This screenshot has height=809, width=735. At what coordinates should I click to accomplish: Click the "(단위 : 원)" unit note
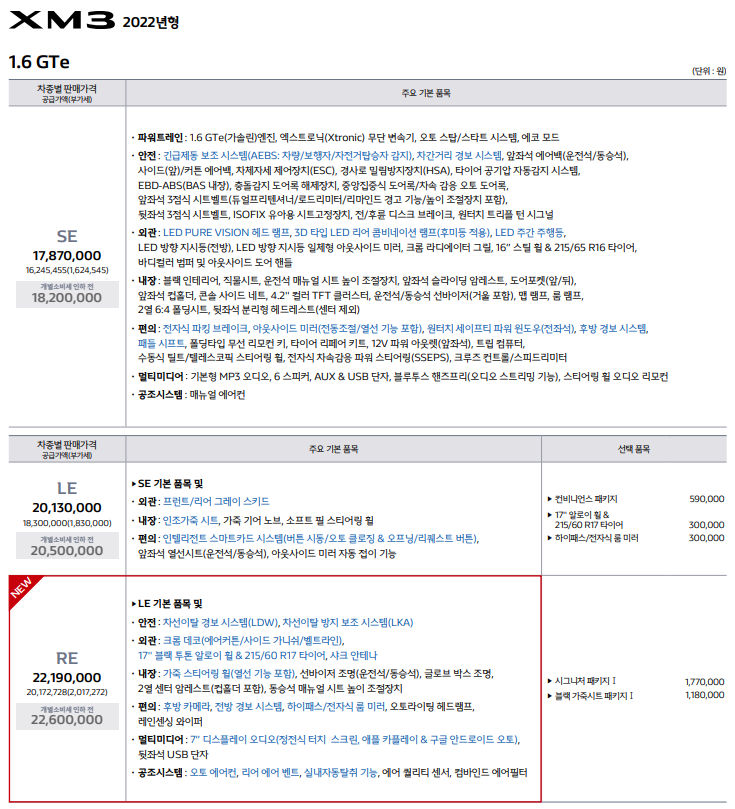click(709, 71)
